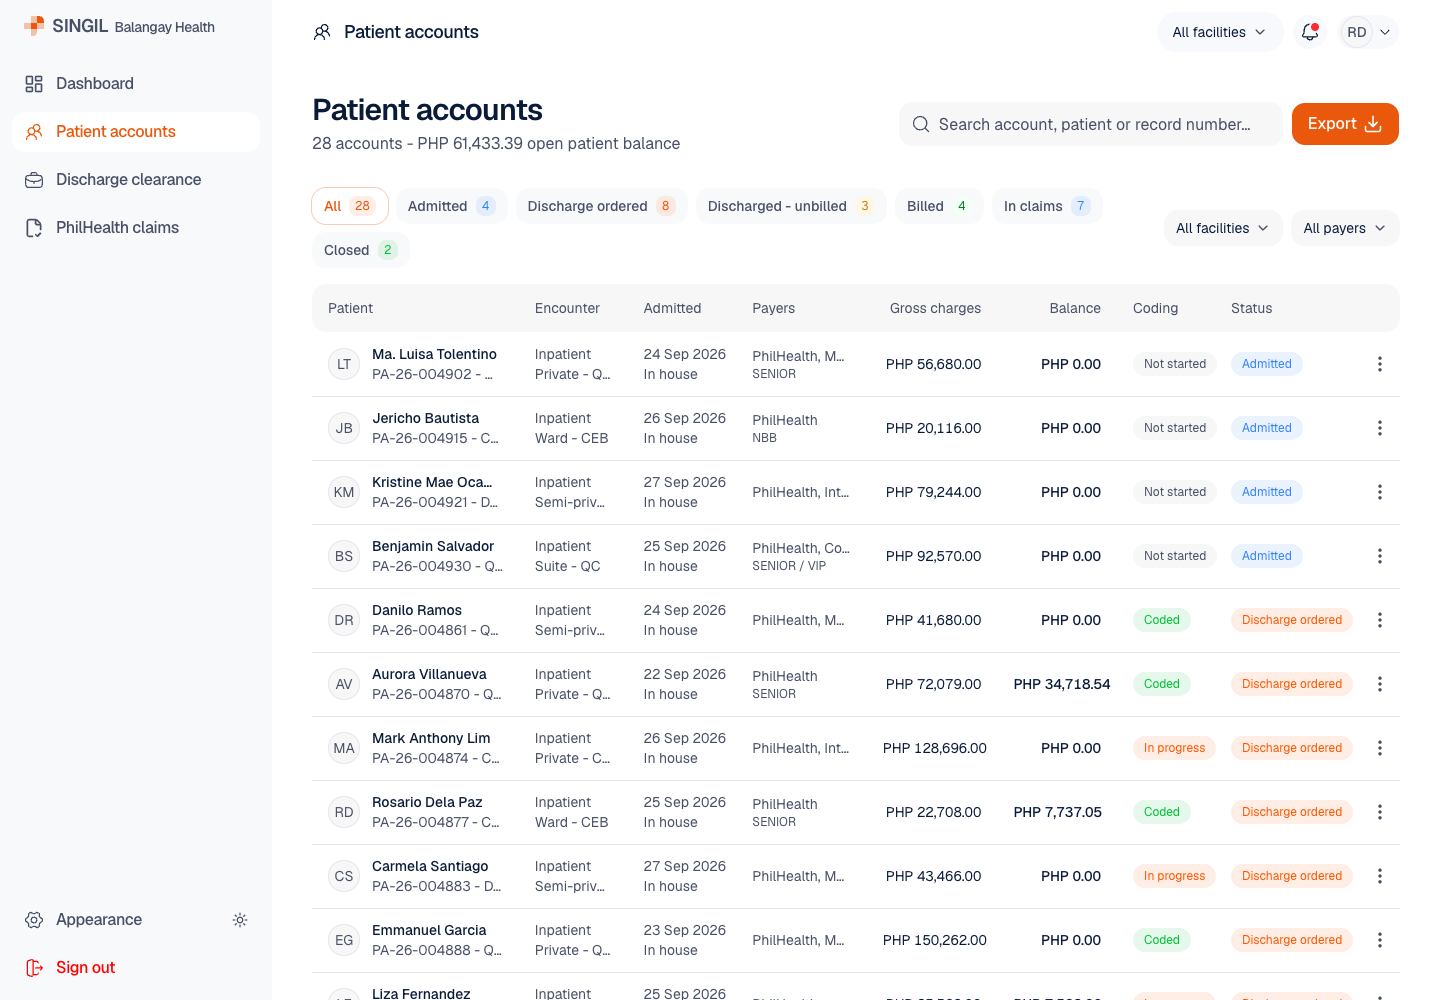Click the Export button
Screen dimensions: 1440x1000
pyautogui.click(x=1345, y=124)
